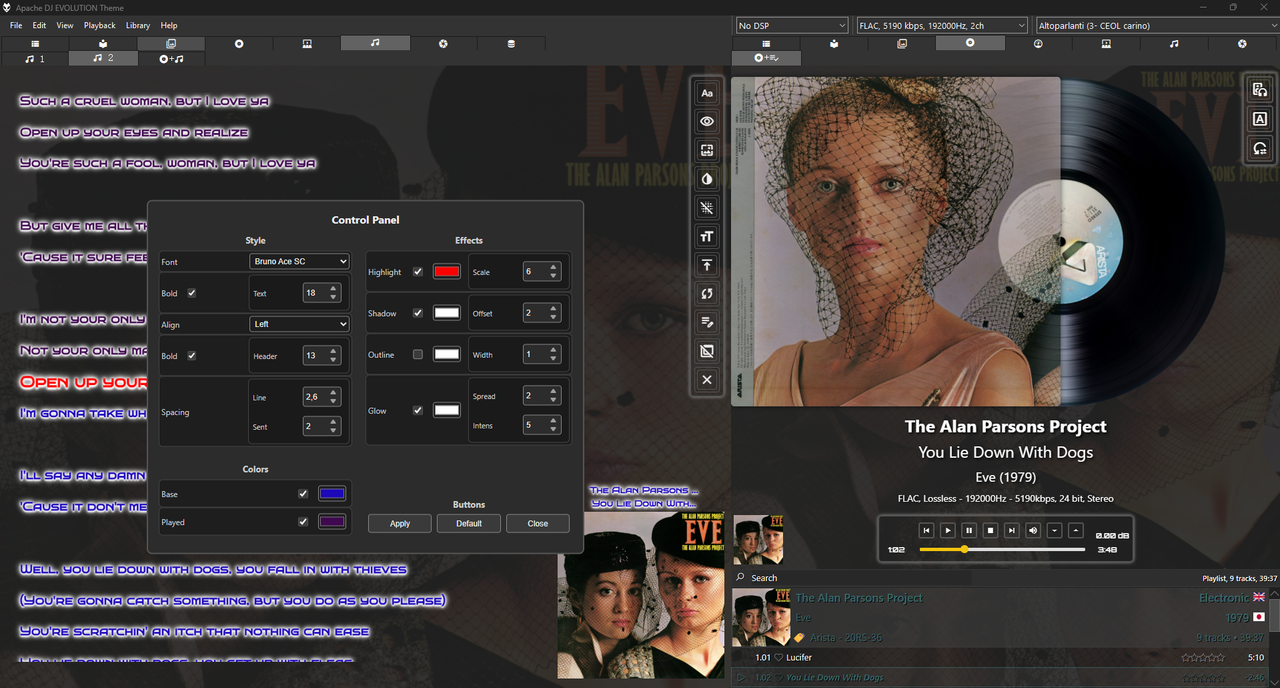Click the eye icon in the lyrics toolbar
Viewport: 1280px width, 688px height.
pyautogui.click(x=707, y=121)
